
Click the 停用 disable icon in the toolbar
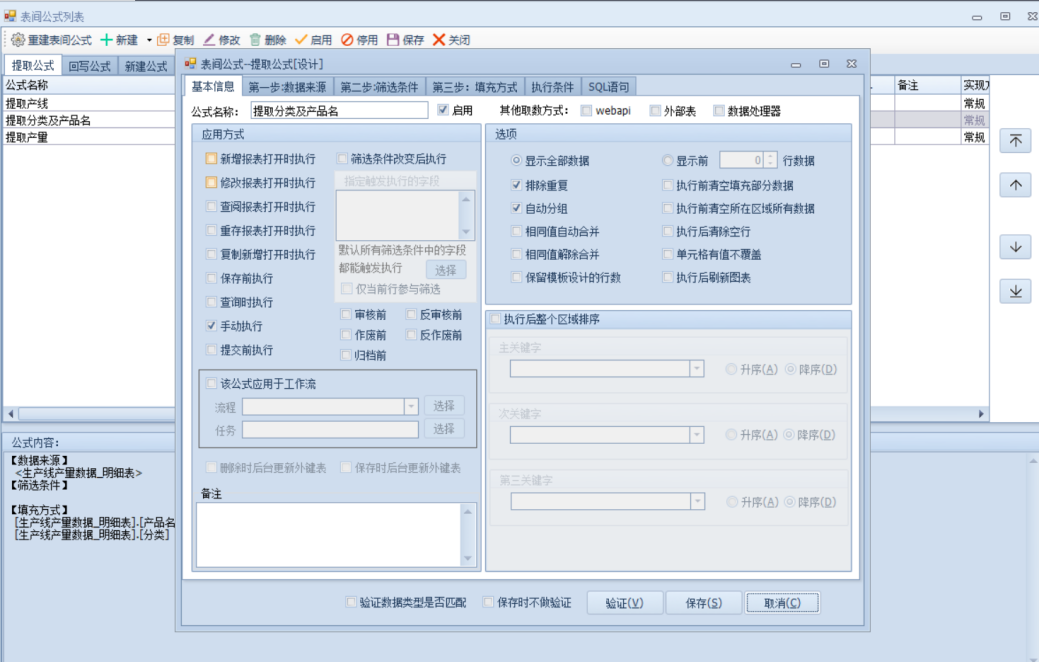347,40
